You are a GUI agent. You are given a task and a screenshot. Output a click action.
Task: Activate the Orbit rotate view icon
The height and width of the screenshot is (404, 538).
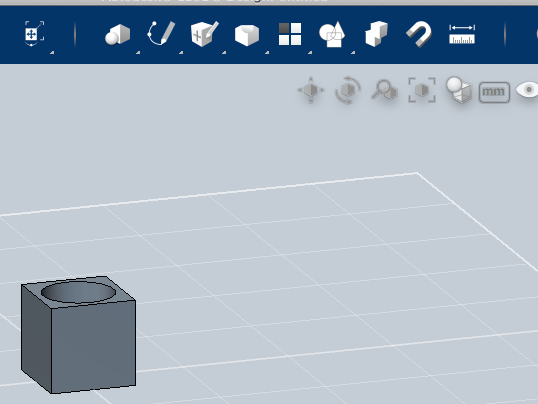pos(348,90)
